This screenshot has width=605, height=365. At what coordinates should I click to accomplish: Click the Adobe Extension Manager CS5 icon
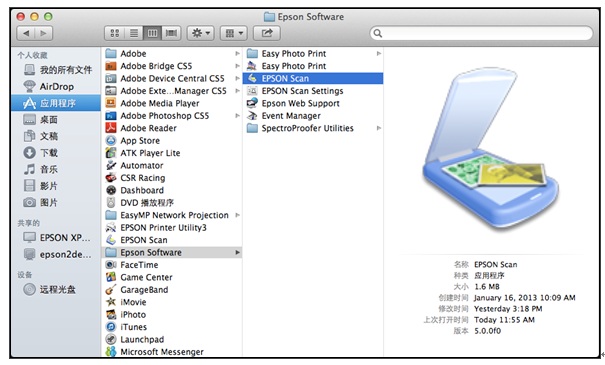tap(111, 91)
